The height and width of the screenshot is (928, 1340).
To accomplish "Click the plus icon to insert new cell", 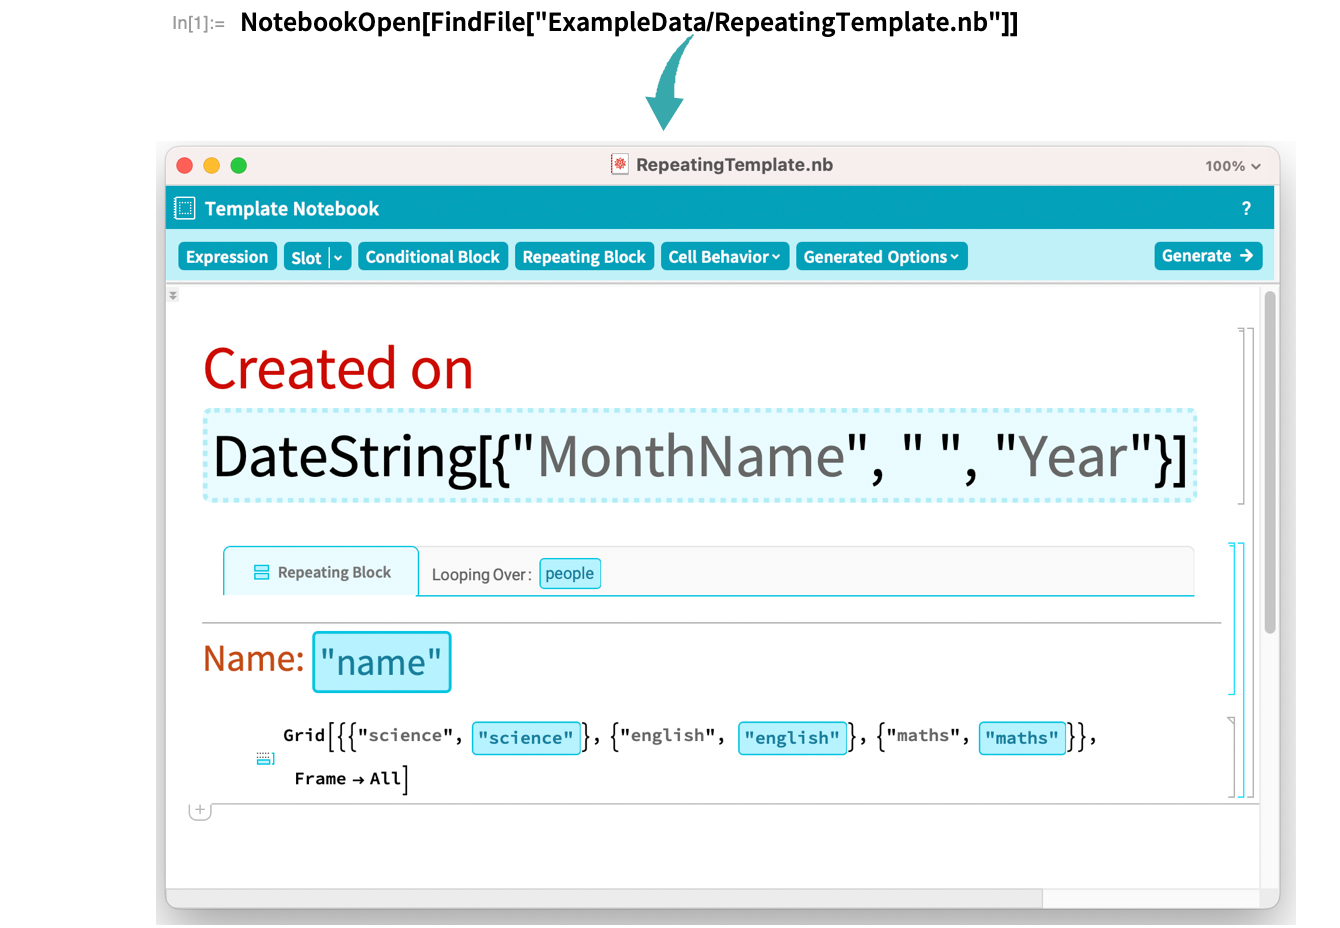I will 200,810.
